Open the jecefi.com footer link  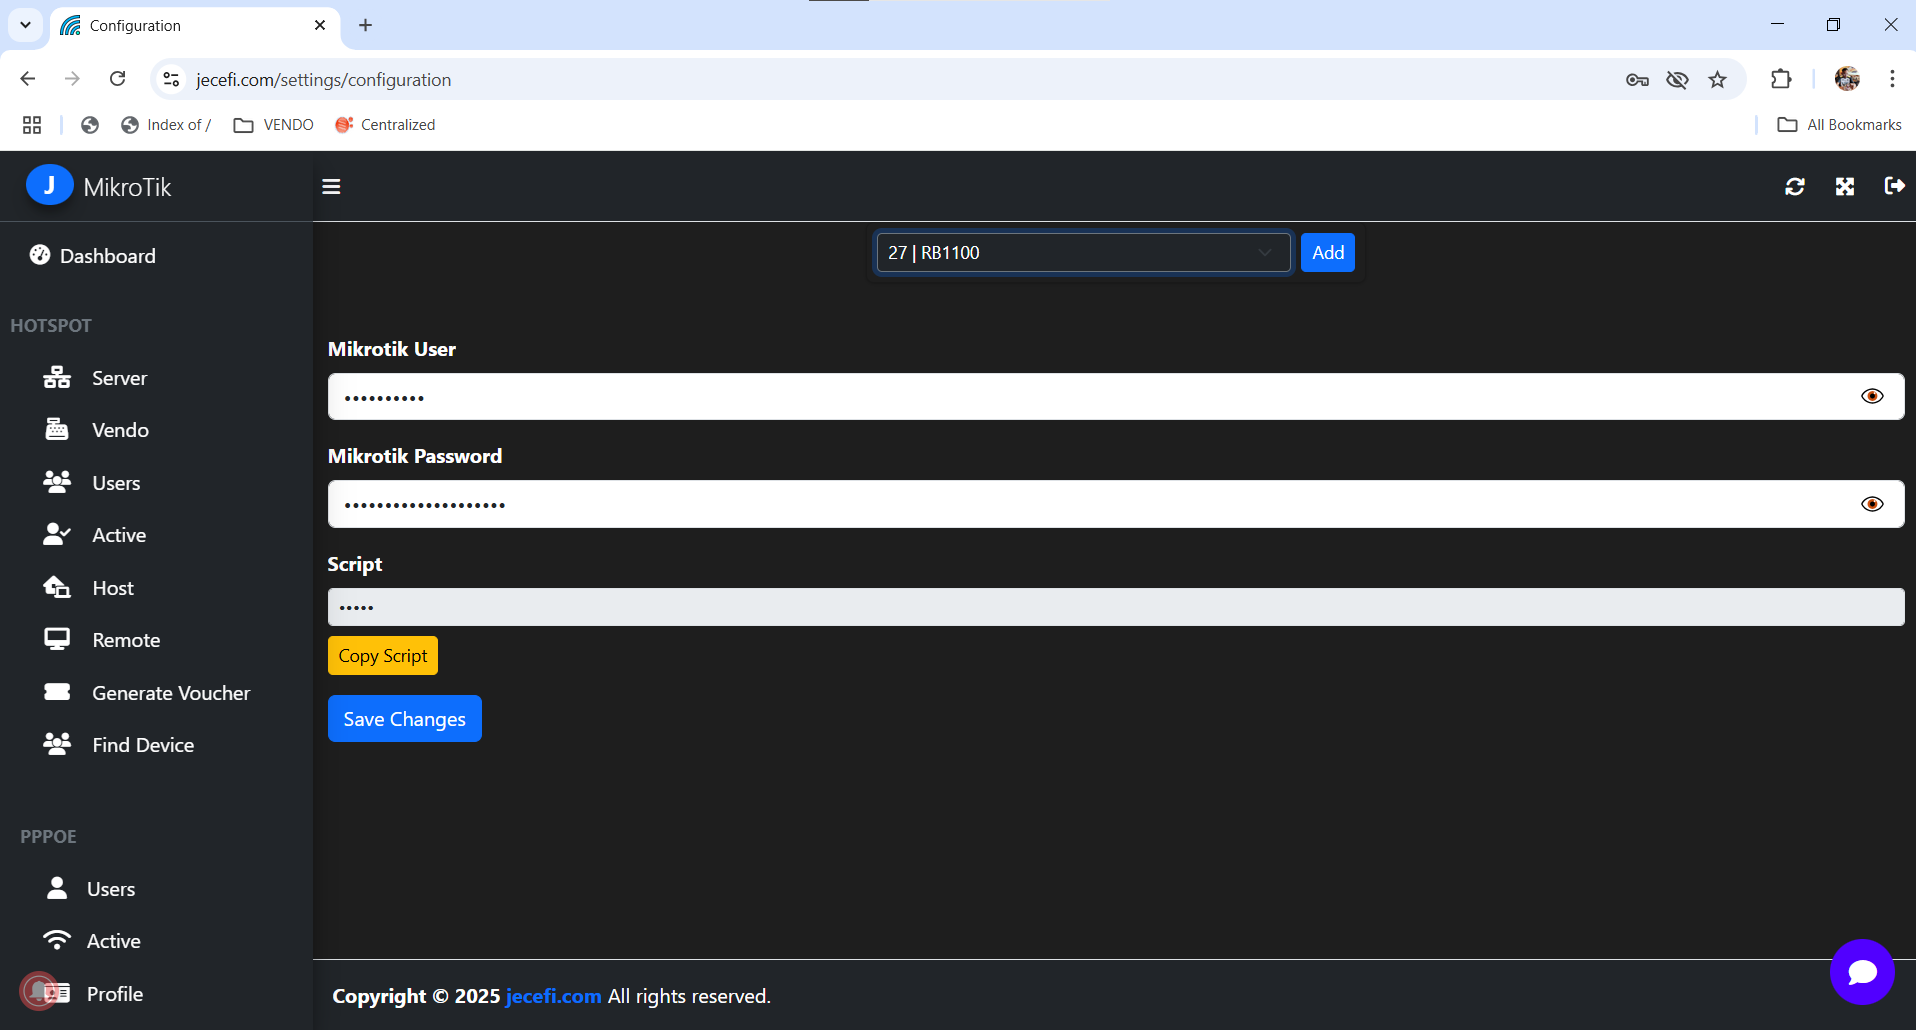click(x=554, y=996)
